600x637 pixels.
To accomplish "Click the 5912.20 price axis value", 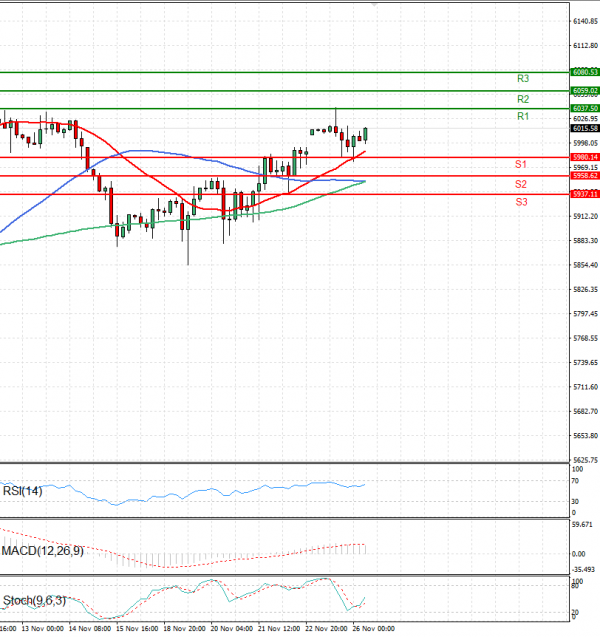I will point(585,217).
